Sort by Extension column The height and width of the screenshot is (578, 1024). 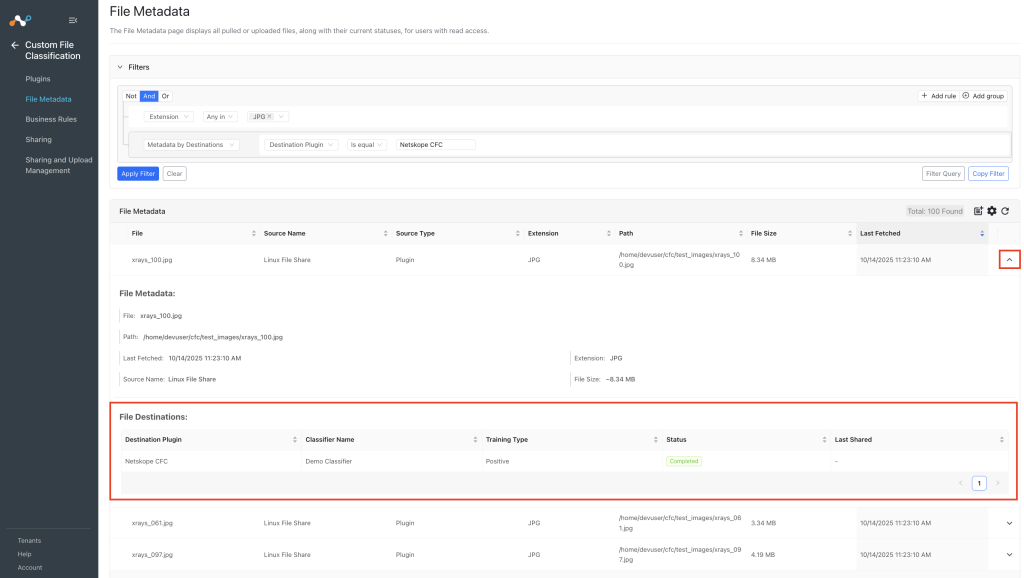pyautogui.click(x=609, y=233)
